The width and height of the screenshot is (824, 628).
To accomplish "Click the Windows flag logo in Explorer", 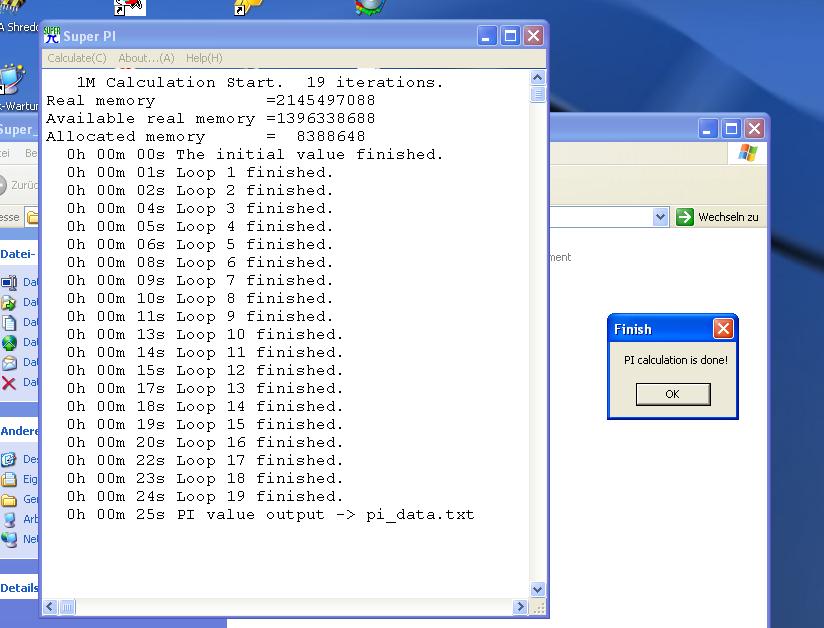I will coord(747,153).
